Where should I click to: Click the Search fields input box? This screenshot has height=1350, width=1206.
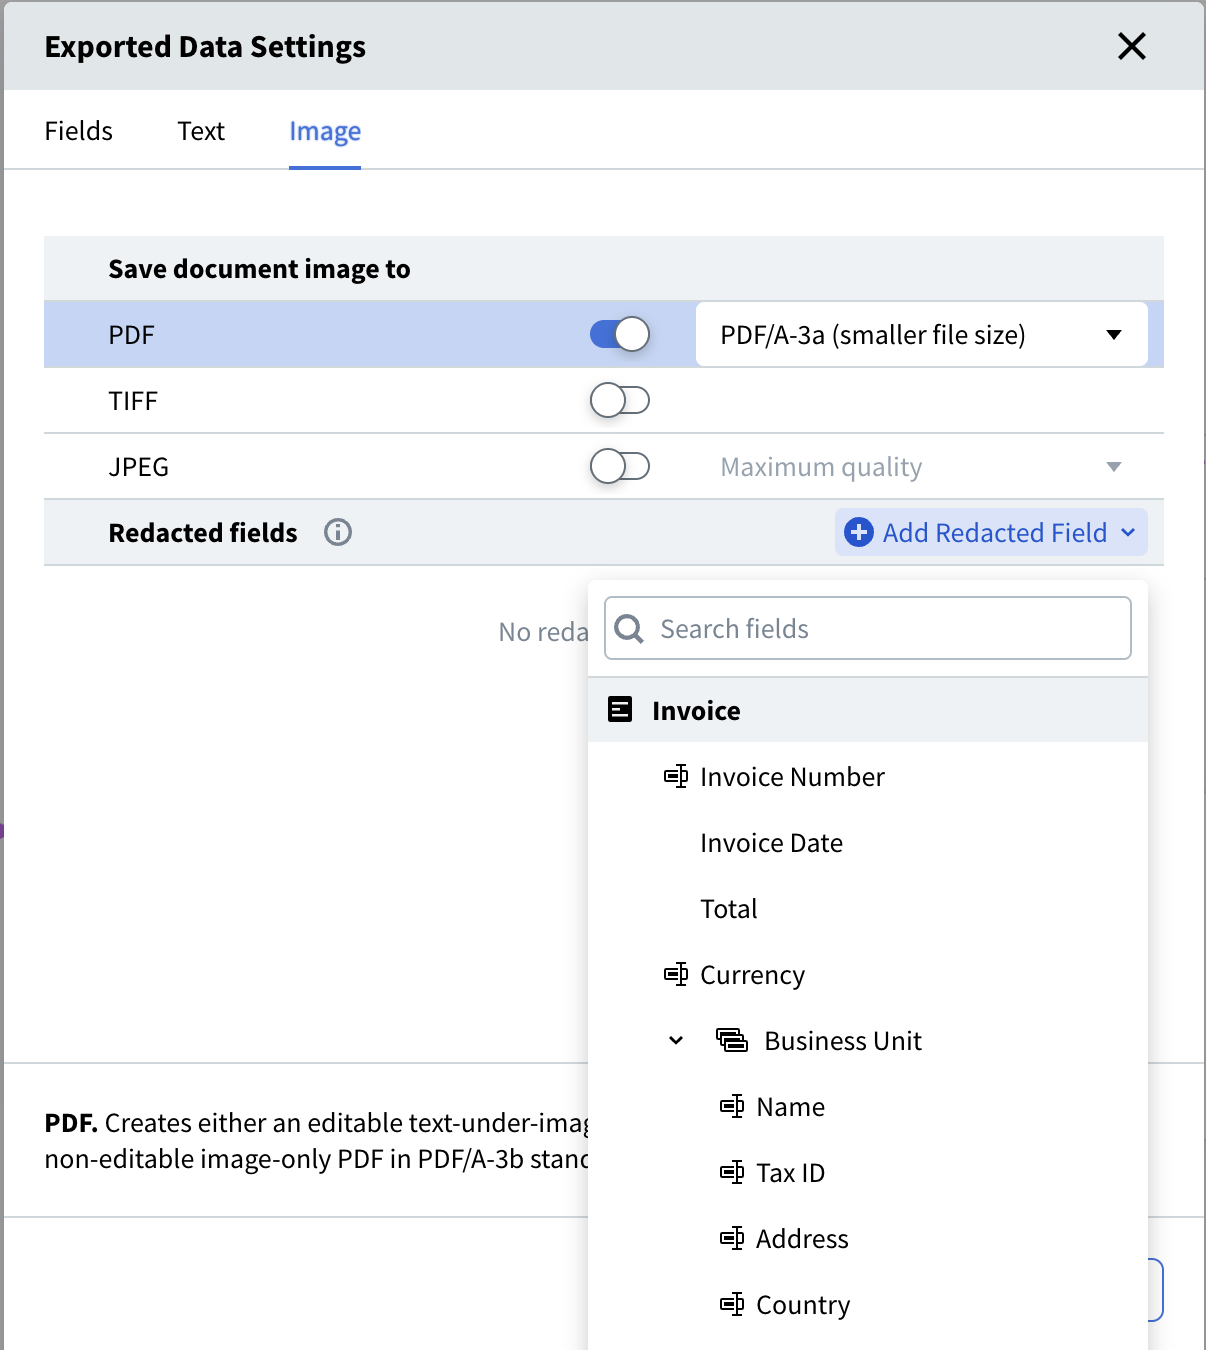coord(890,628)
